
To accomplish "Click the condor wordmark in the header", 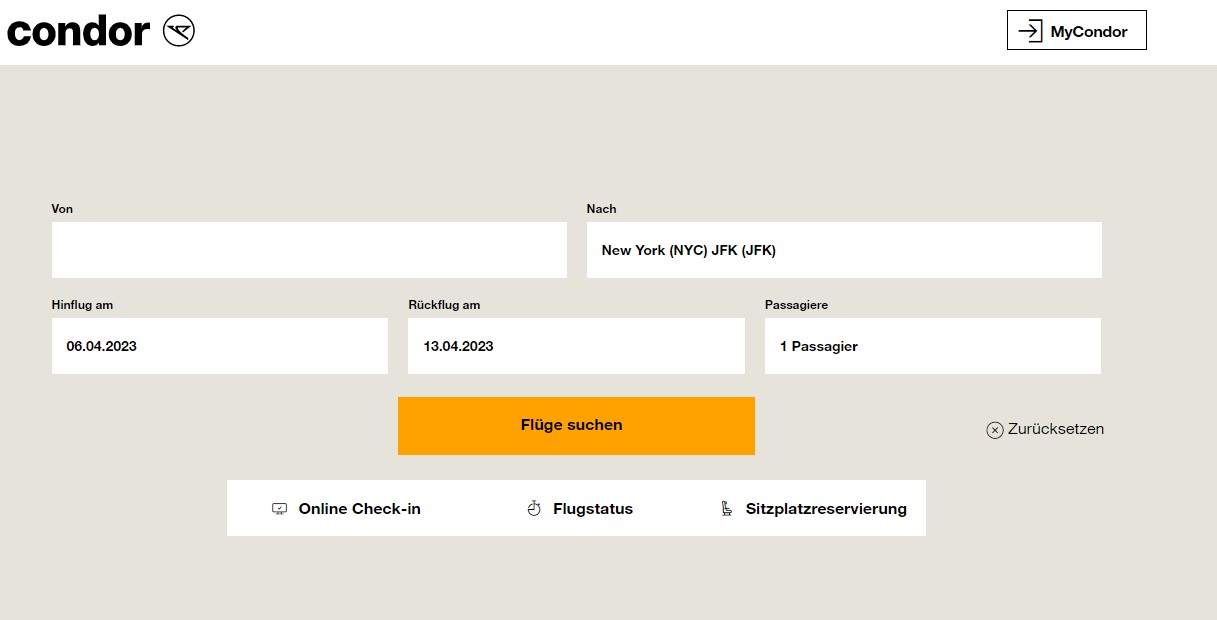I will (x=78, y=30).
